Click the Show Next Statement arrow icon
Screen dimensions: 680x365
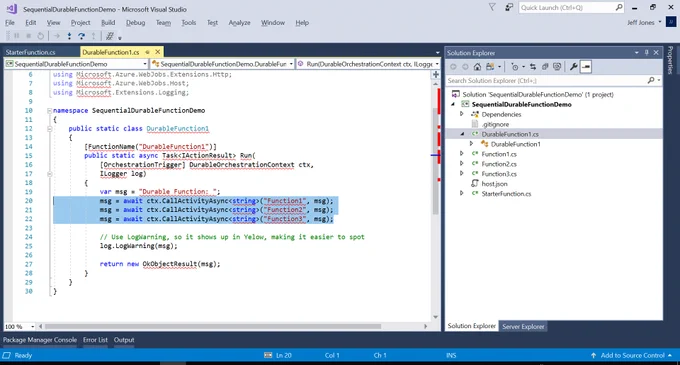click(x=56, y=36)
